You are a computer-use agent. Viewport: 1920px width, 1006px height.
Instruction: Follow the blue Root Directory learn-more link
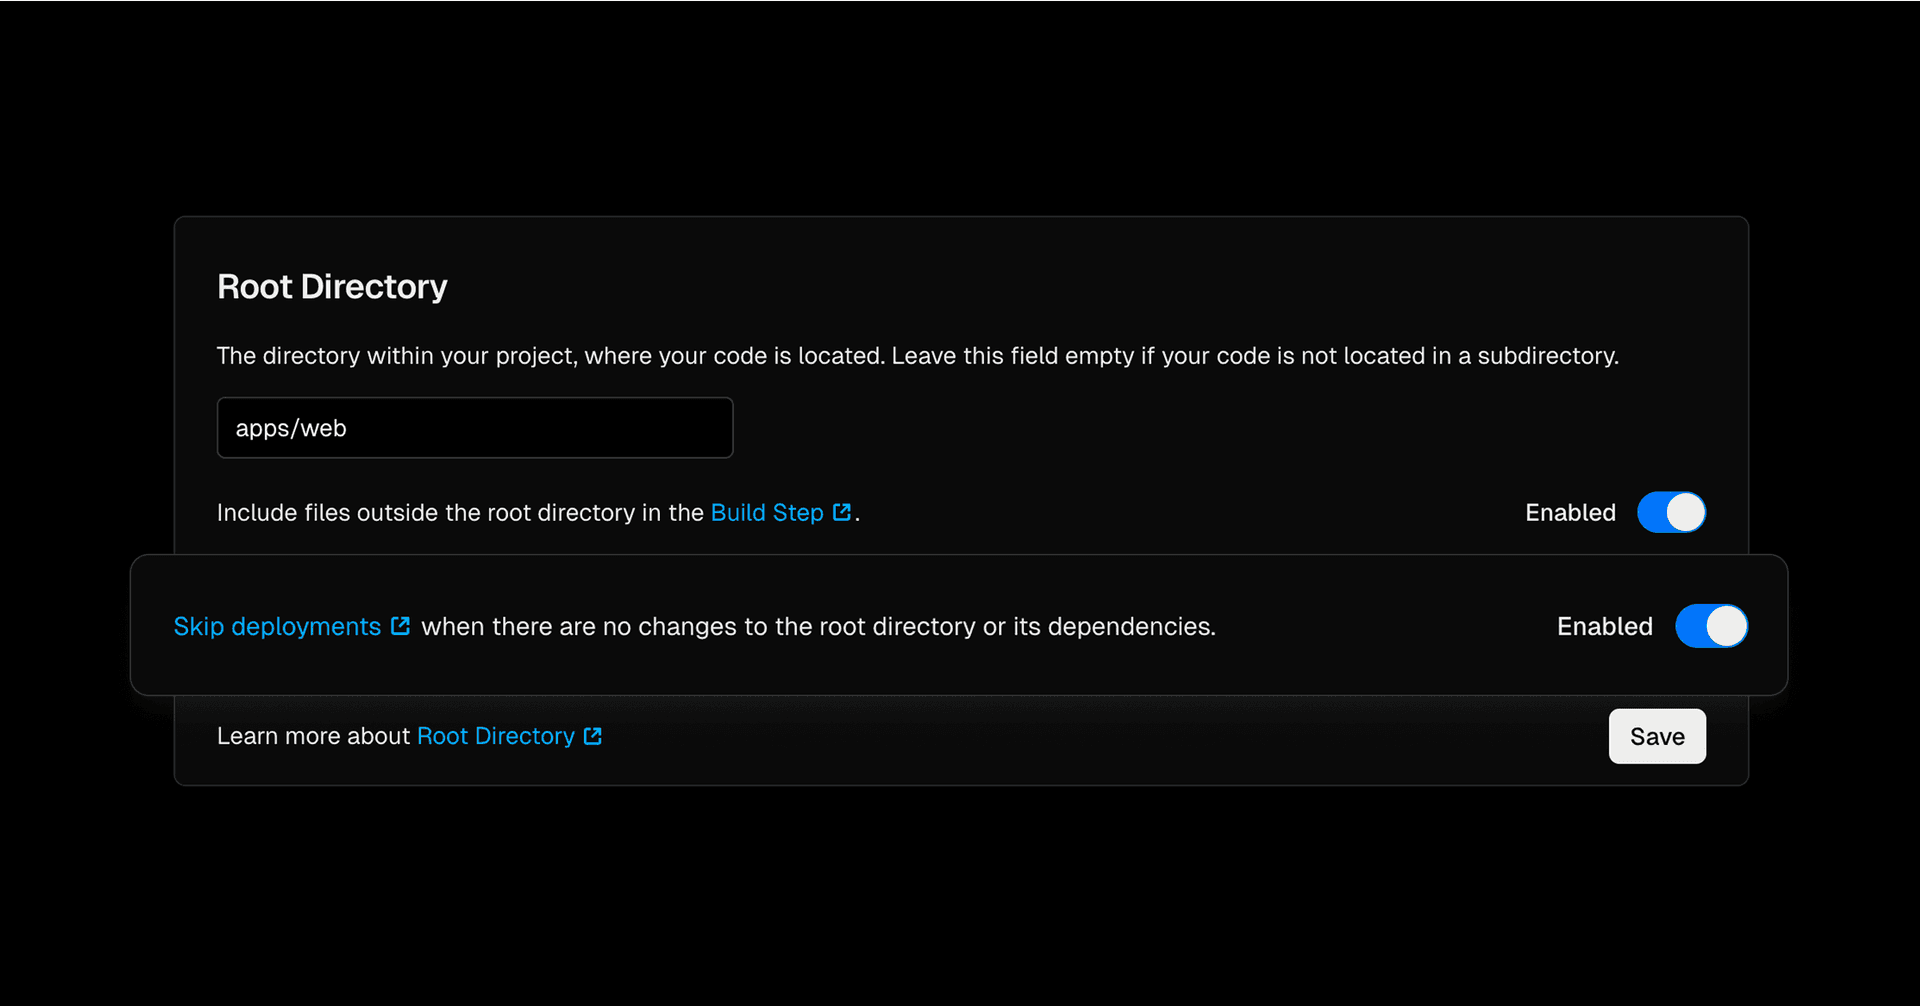point(495,737)
